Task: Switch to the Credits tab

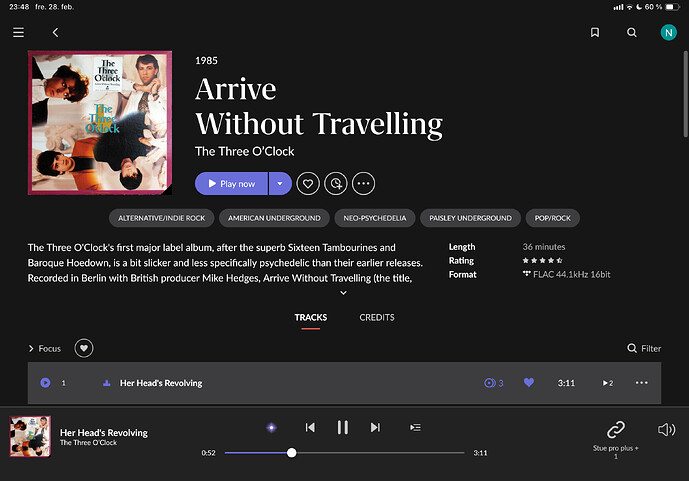Action: point(377,317)
